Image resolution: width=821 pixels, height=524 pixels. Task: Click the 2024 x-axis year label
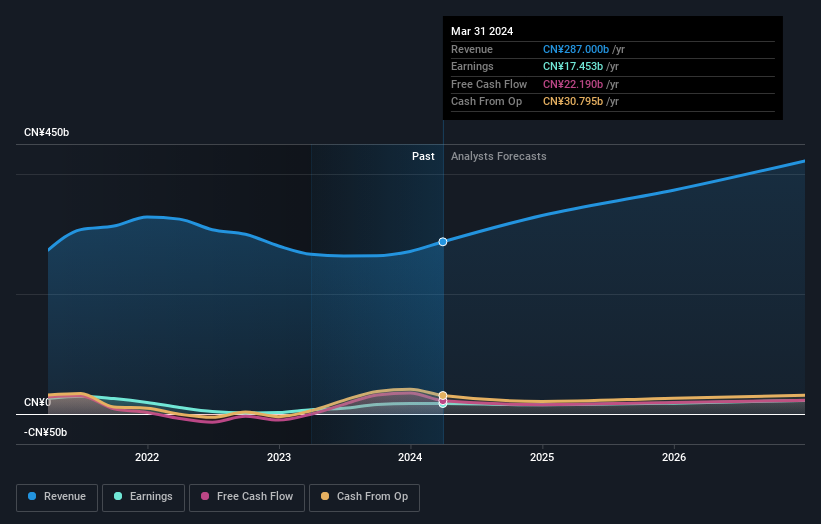click(x=410, y=457)
